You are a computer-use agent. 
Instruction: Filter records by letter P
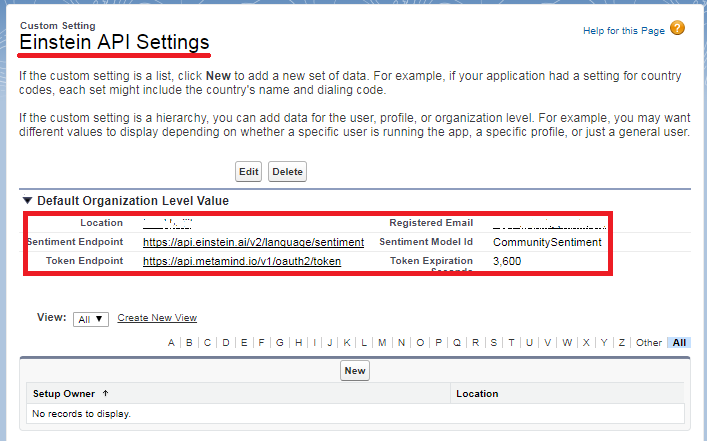(x=438, y=343)
